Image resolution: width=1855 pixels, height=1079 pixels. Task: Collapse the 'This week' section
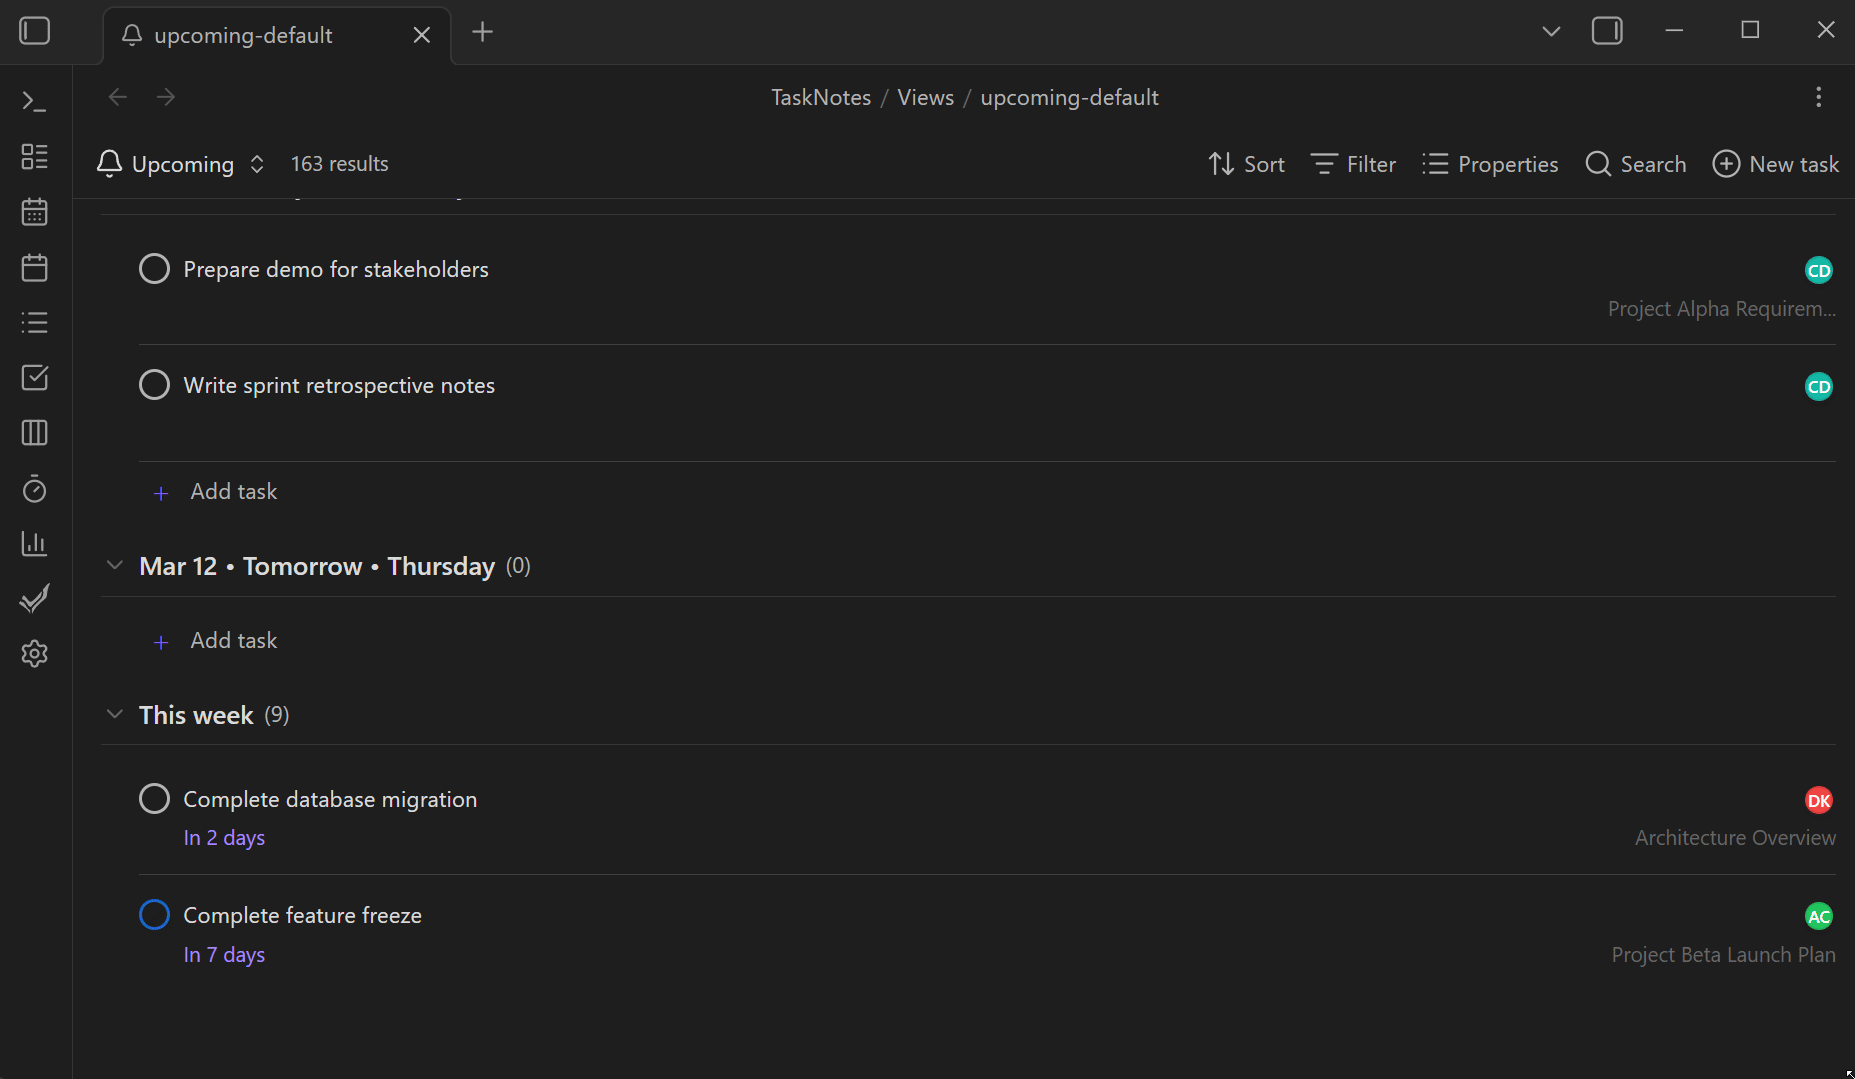[x=114, y=713]
